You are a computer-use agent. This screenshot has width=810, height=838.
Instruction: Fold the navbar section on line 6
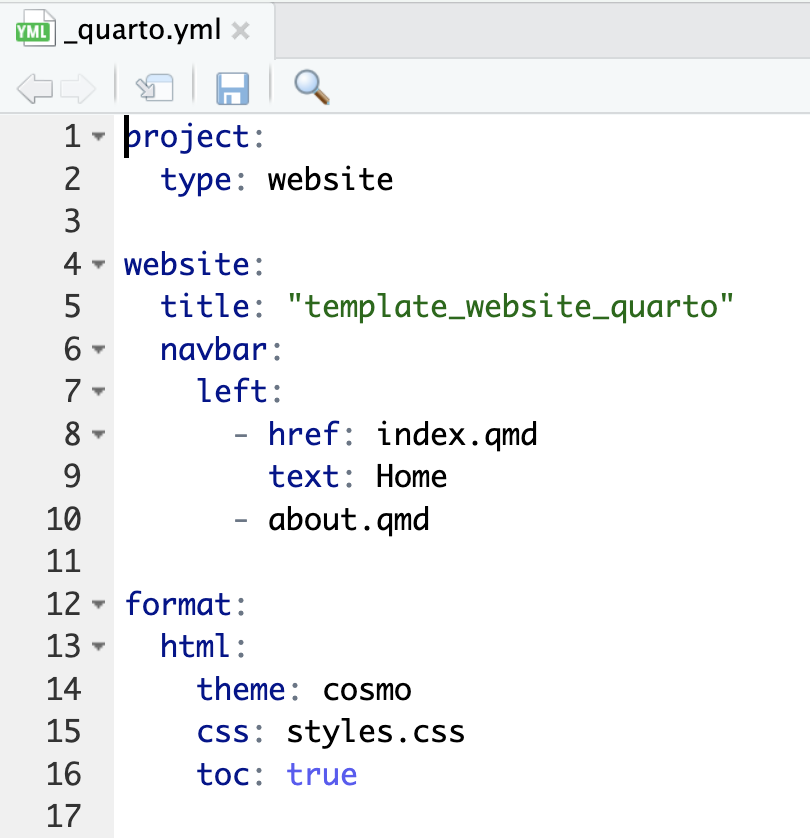point(98,350)
